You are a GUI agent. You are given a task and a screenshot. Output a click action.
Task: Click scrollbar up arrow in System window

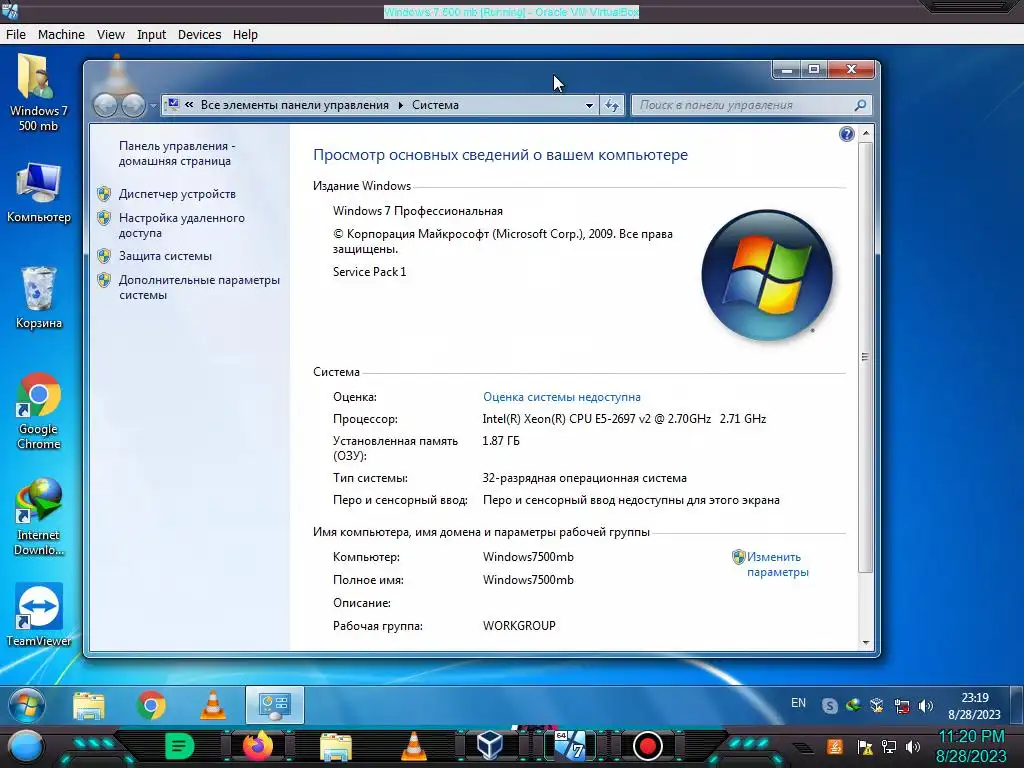pyautogui.click(x=866, y=133)
